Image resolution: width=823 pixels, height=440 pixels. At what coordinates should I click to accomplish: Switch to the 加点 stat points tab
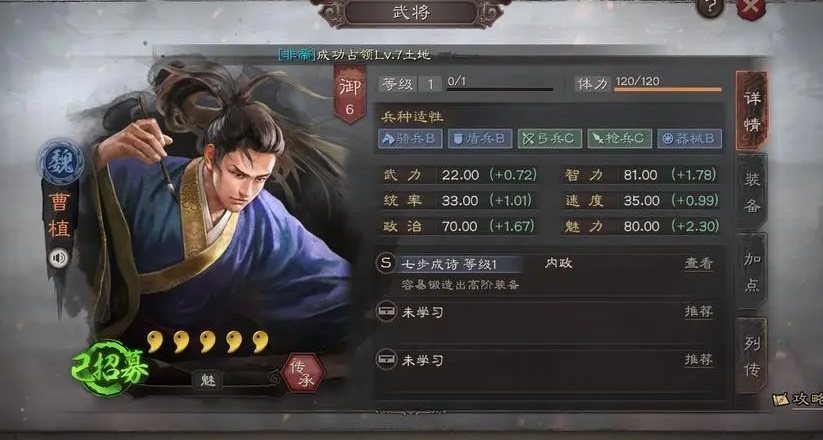click(752, 271)
